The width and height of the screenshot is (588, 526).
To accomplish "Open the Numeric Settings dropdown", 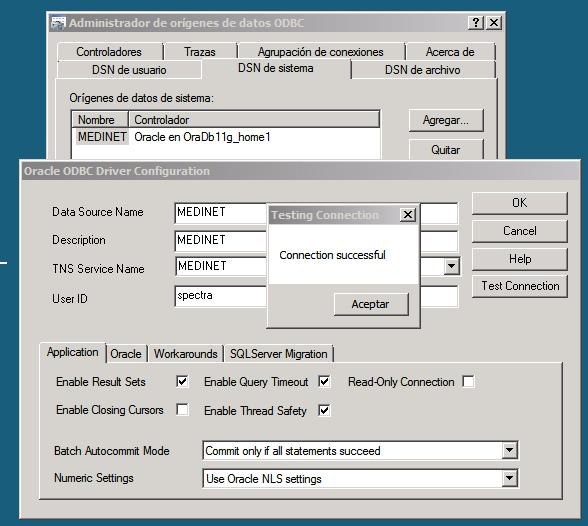I will click(509, 478).
